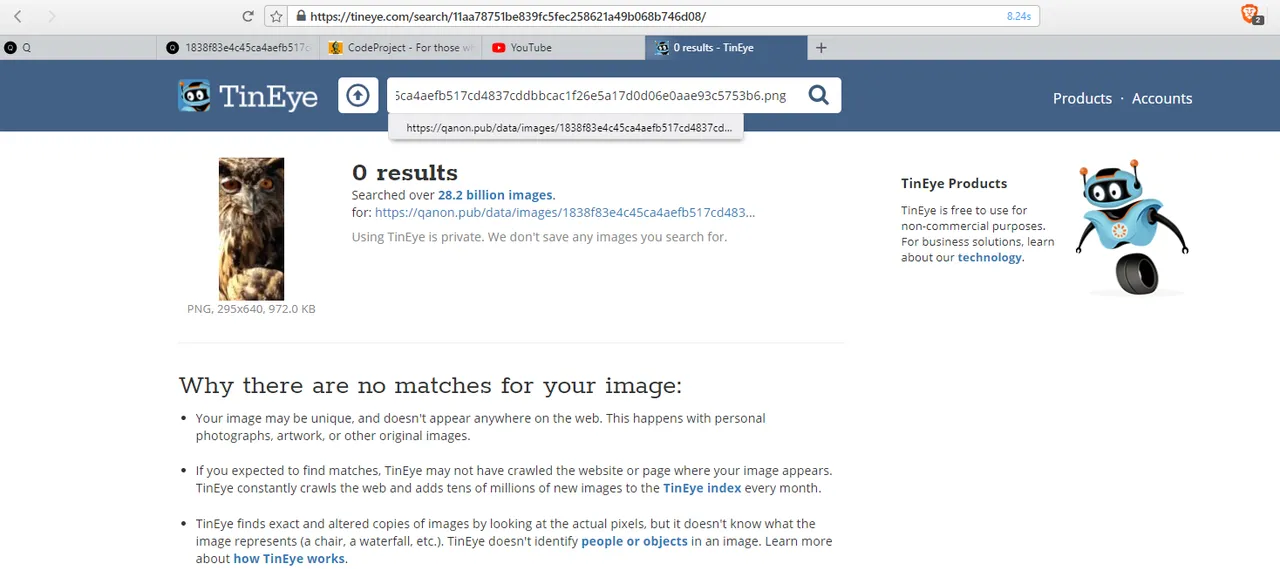This screenshot has height=569, width=1280.
Task: Go forward with the browser forward arrow
Action: (x=52, y=16)
